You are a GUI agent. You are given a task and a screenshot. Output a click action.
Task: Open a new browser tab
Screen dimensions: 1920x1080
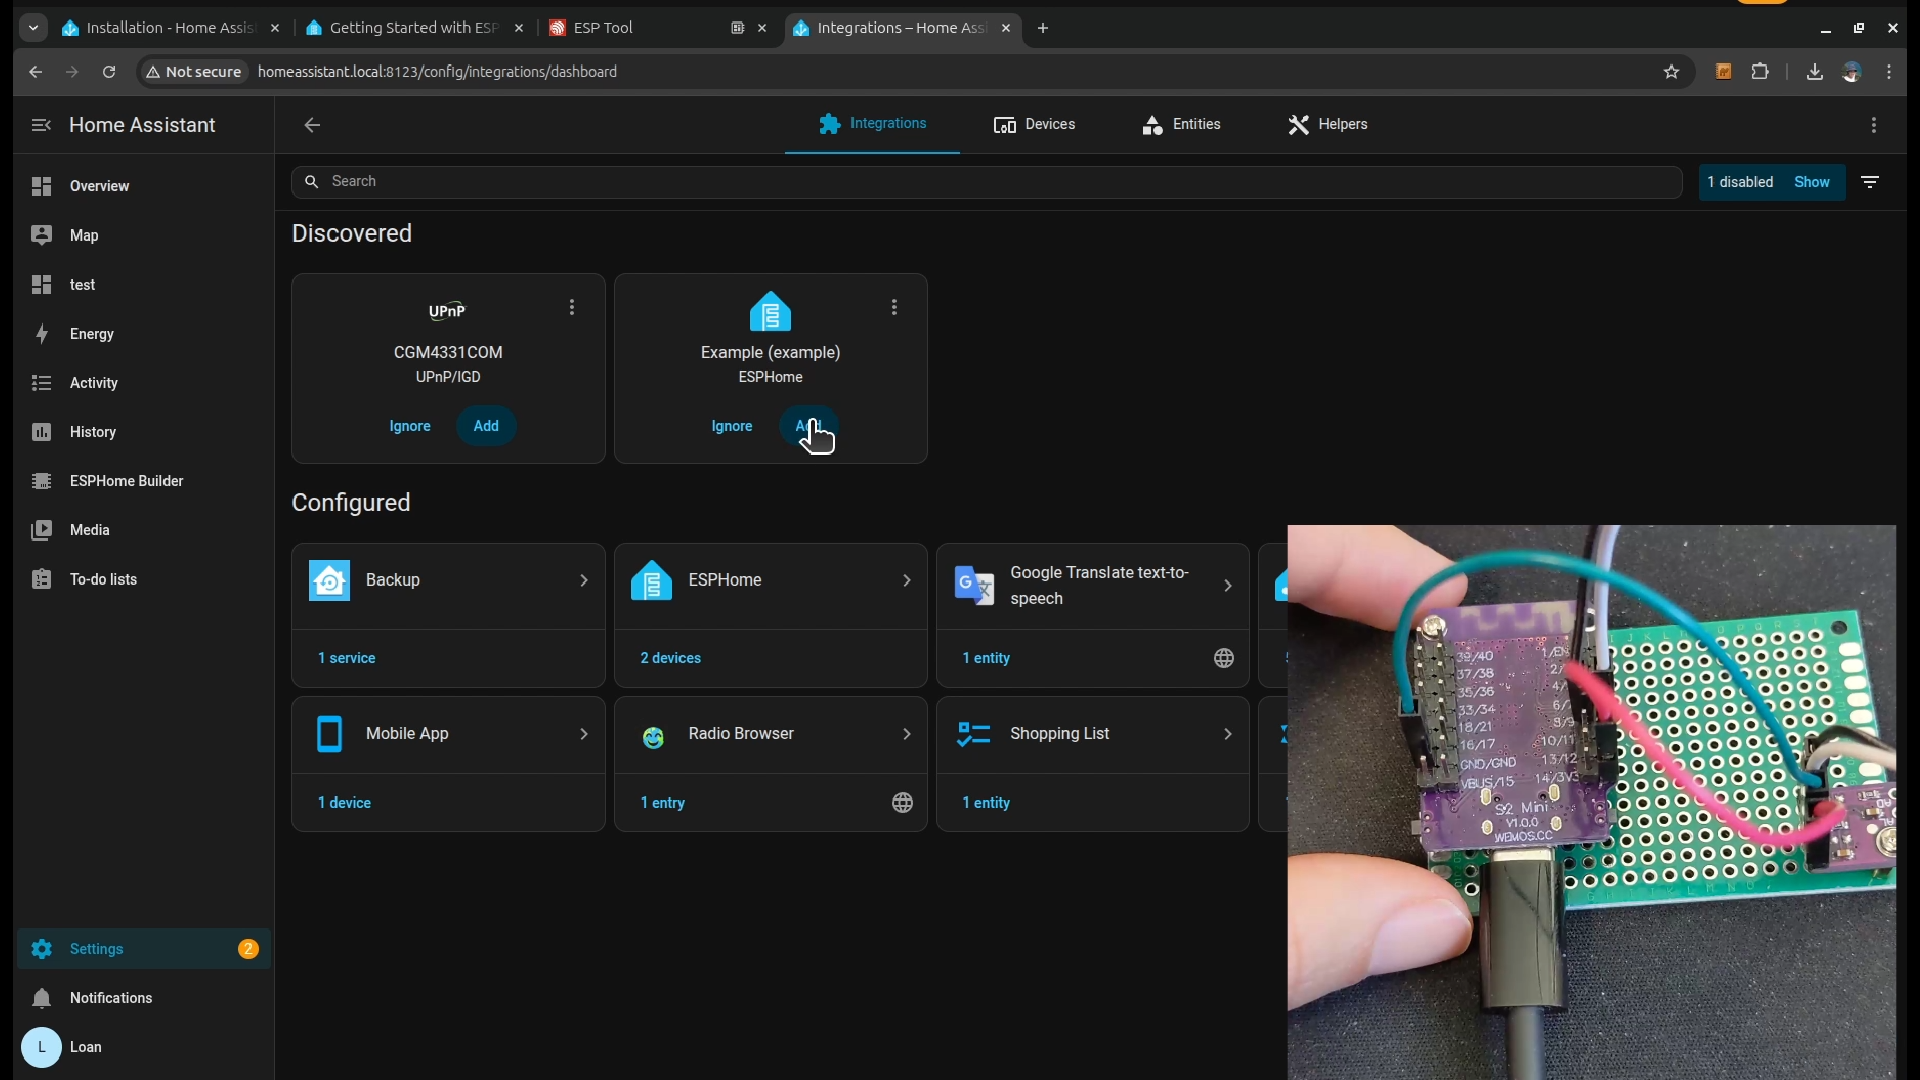tap(1043, 28)
